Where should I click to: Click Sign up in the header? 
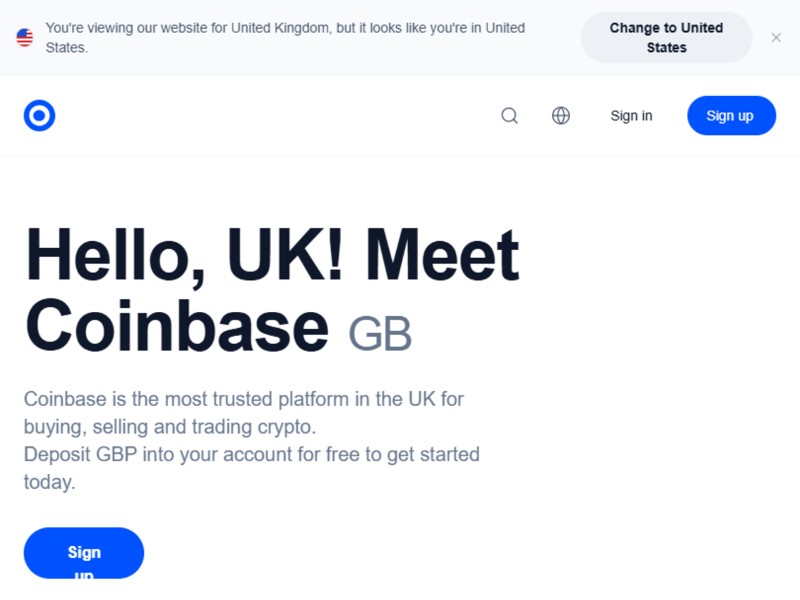pyautogui.click(x=731, y=116)
